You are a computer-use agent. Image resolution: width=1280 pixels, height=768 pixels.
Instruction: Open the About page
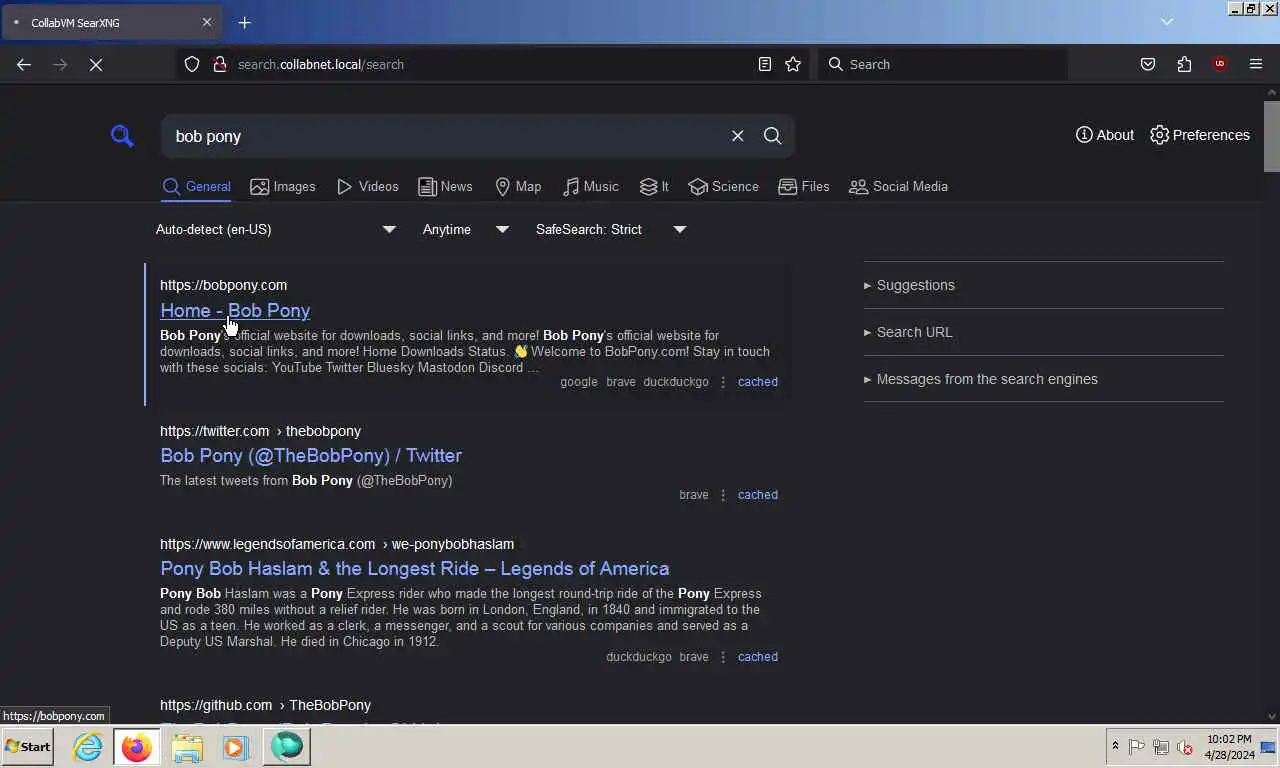(x=1105, y=135)
